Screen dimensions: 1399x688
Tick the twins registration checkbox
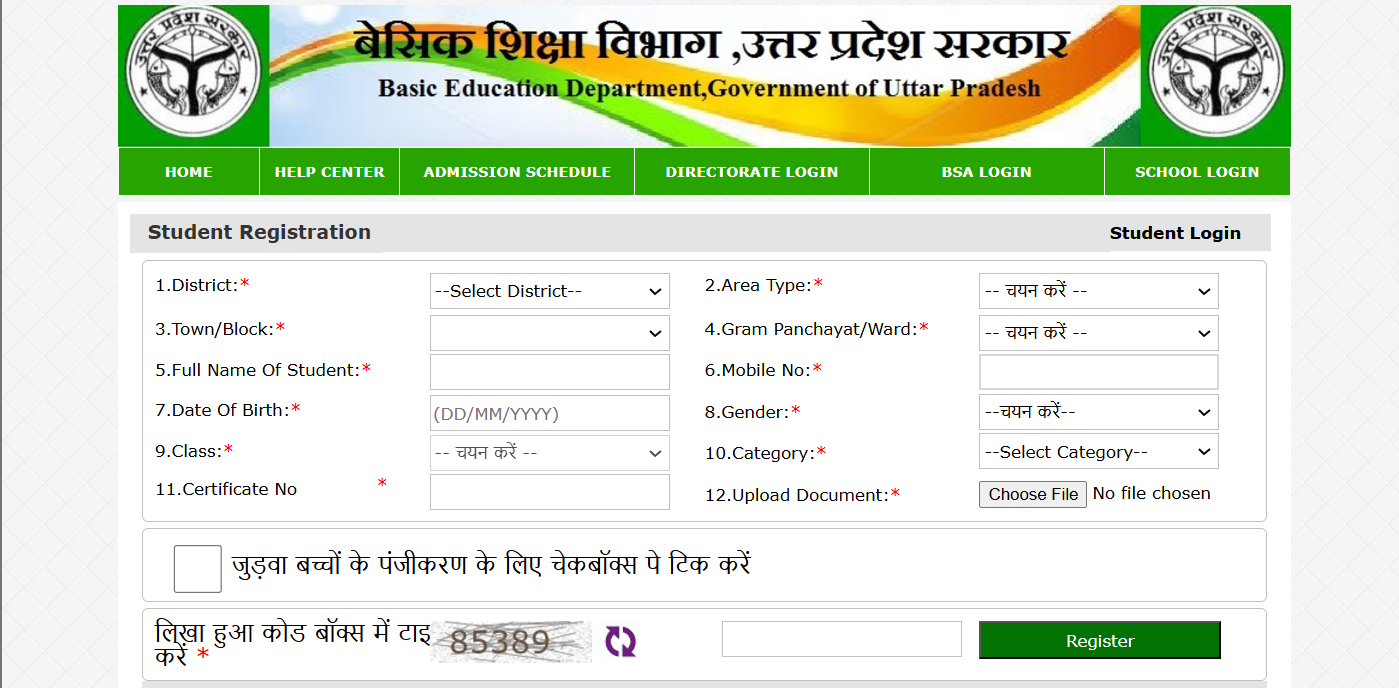coord(197,567)
